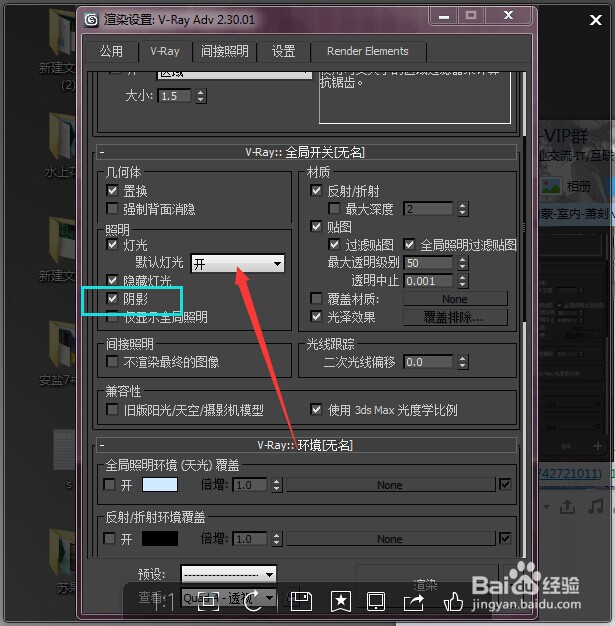Save the image with the floppy disk icon
Viewport: 615px width, 626px height.
click(x=301, y=602)
